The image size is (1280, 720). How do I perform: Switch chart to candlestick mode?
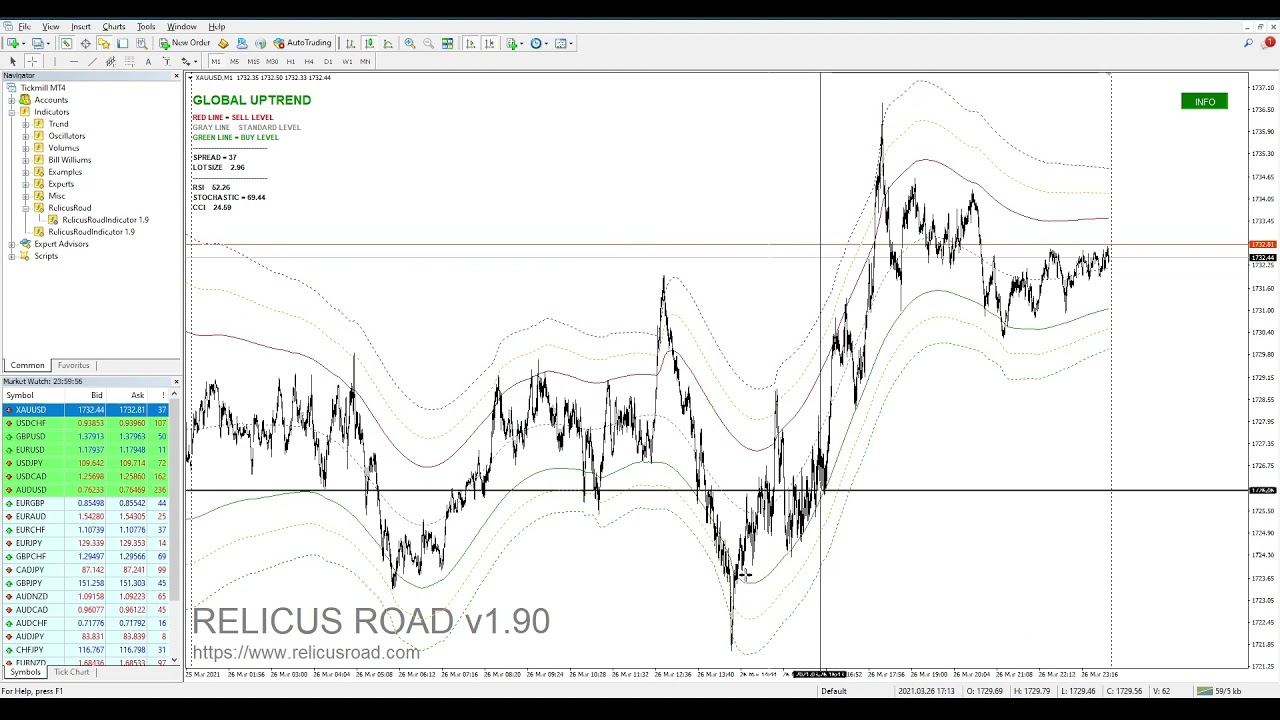tap(369, 43)
